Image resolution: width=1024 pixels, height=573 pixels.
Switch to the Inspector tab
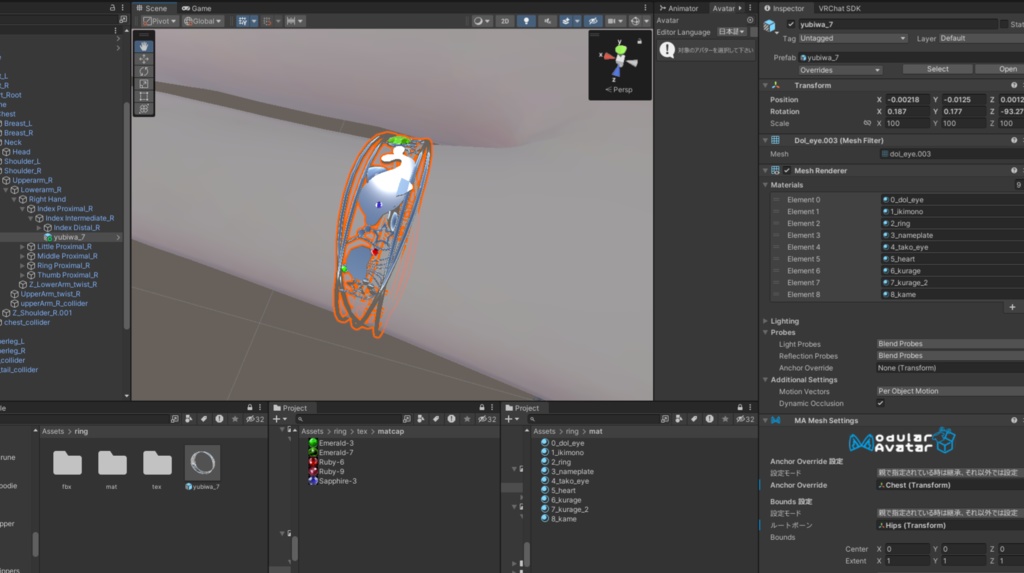(784, 8)
